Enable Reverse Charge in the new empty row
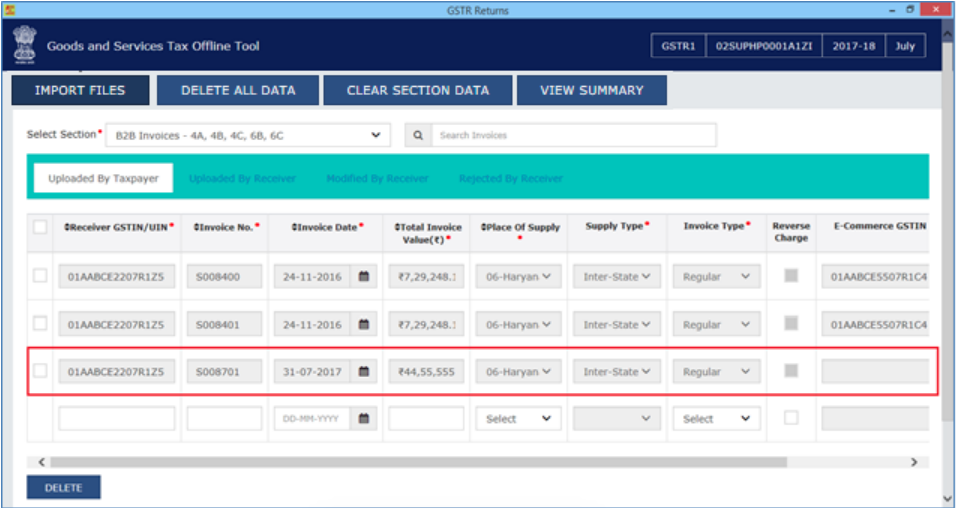Viewport: 956px width, 509px height. click(x=791, y=418)
